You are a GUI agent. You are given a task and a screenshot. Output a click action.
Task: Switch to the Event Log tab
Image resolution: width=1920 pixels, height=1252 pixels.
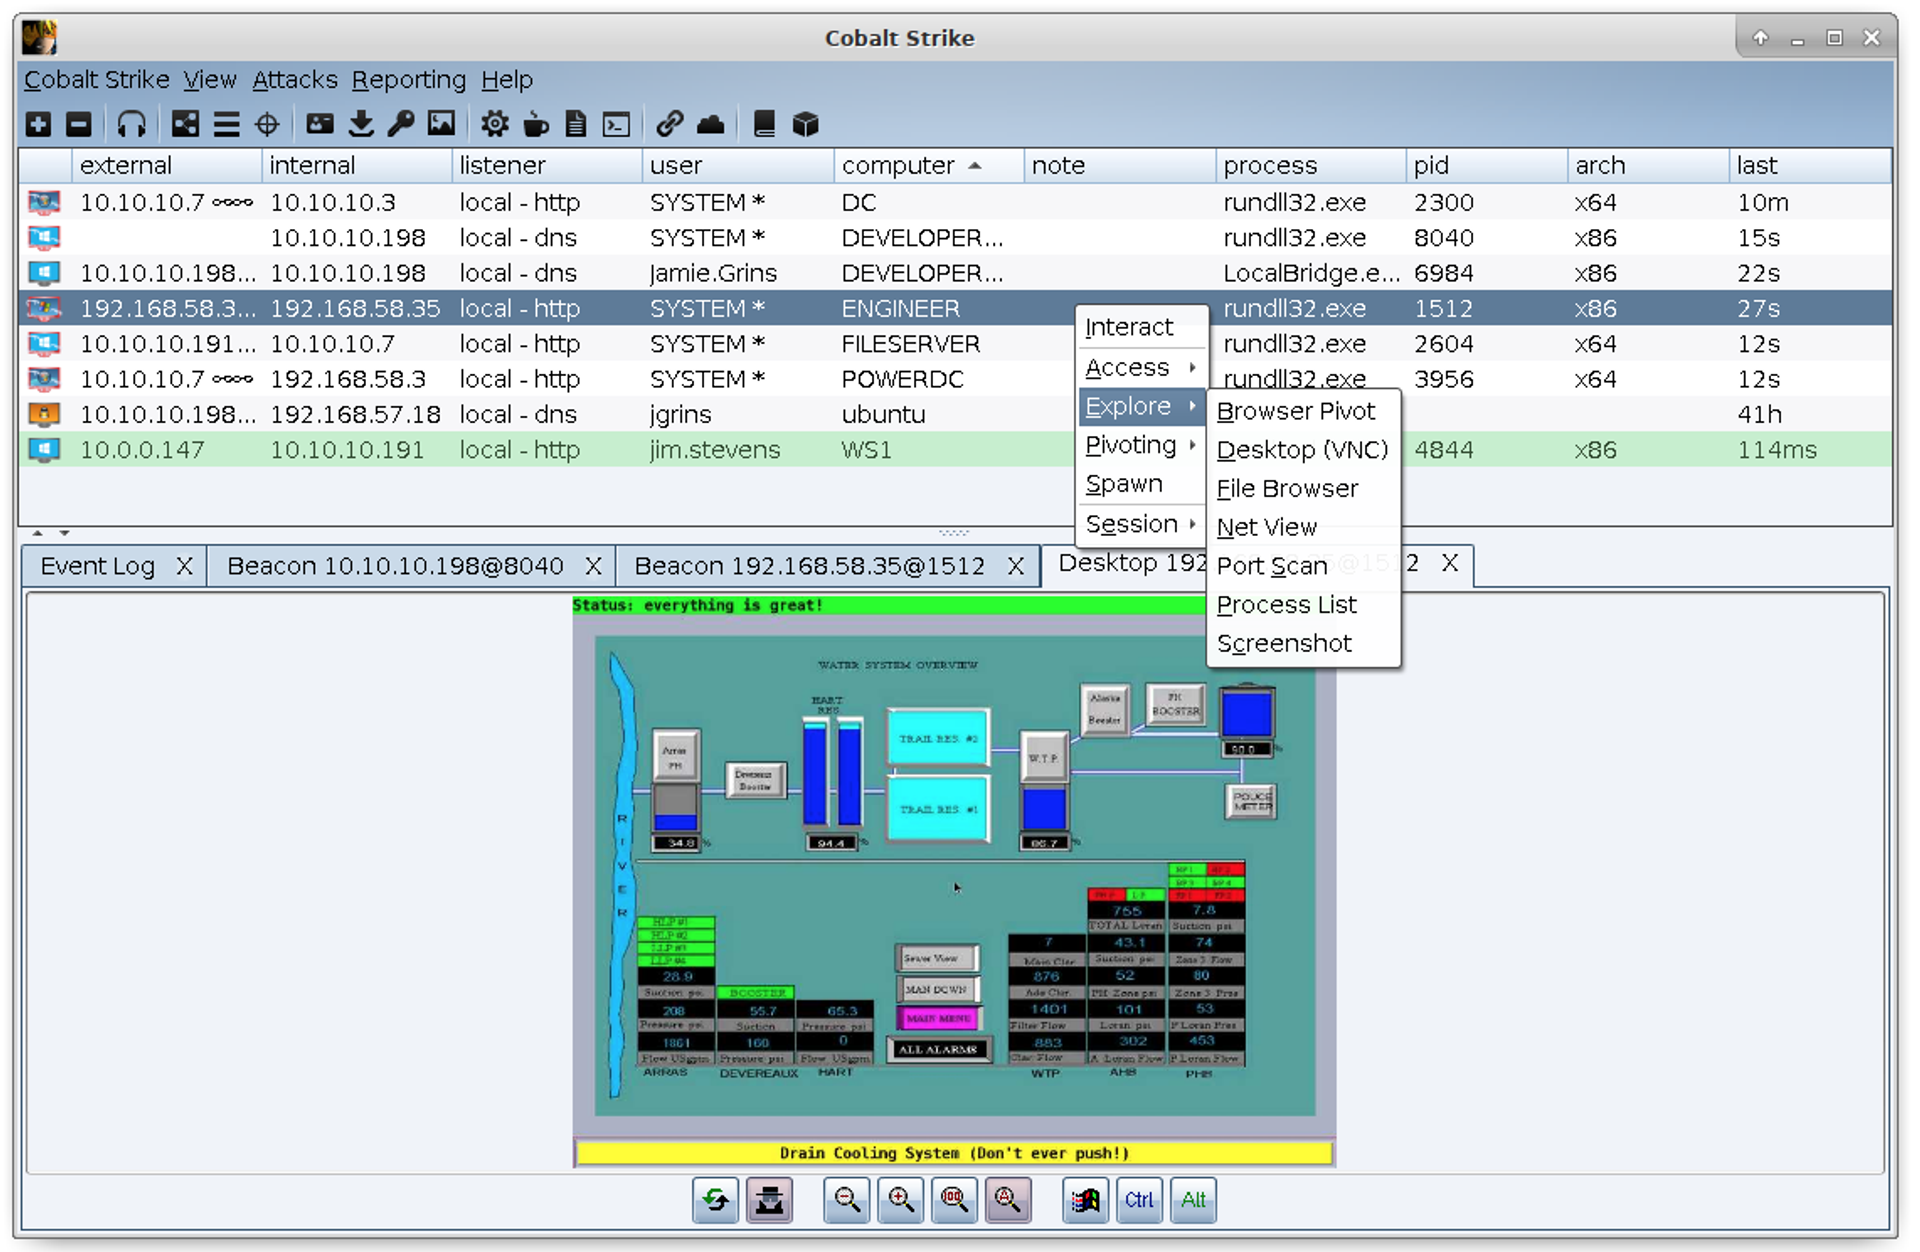98,566
